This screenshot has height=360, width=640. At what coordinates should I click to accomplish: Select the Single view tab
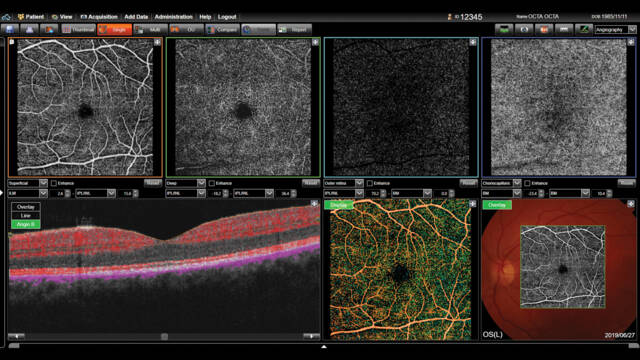click(115, 29)
